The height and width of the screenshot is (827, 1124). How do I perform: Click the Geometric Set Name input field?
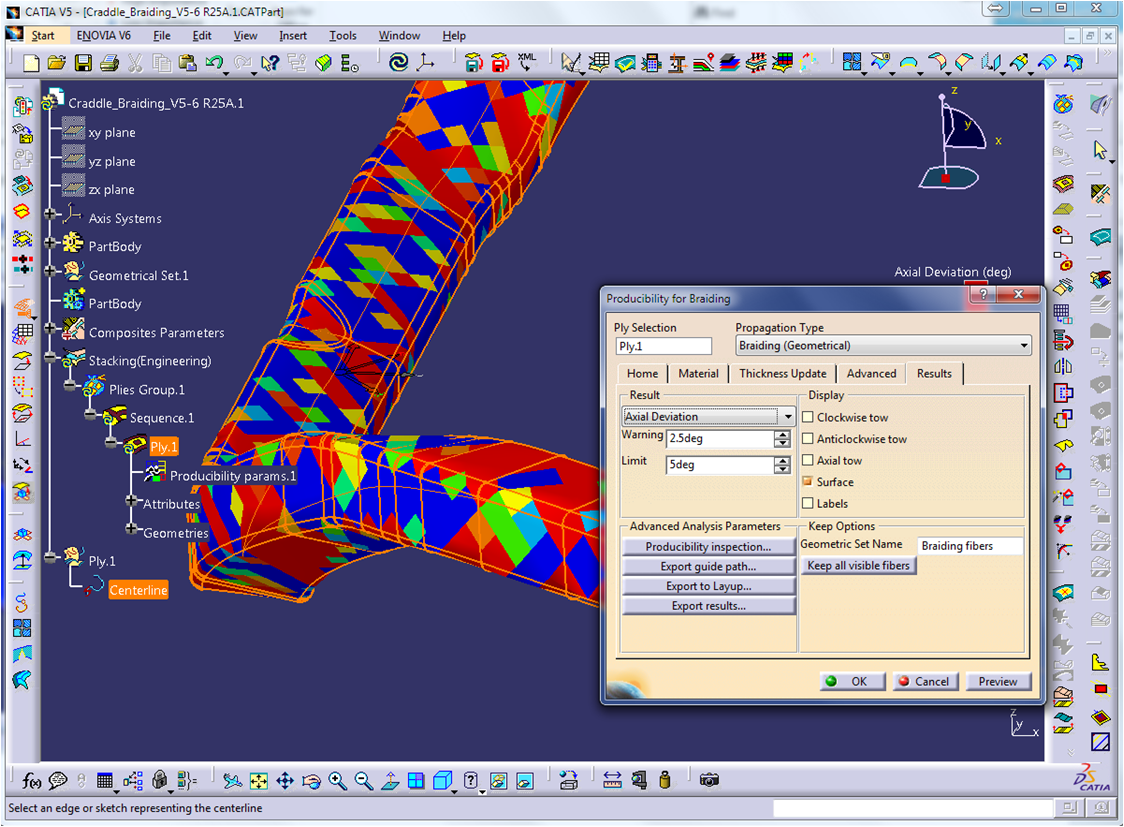click(x=969, y=546)
